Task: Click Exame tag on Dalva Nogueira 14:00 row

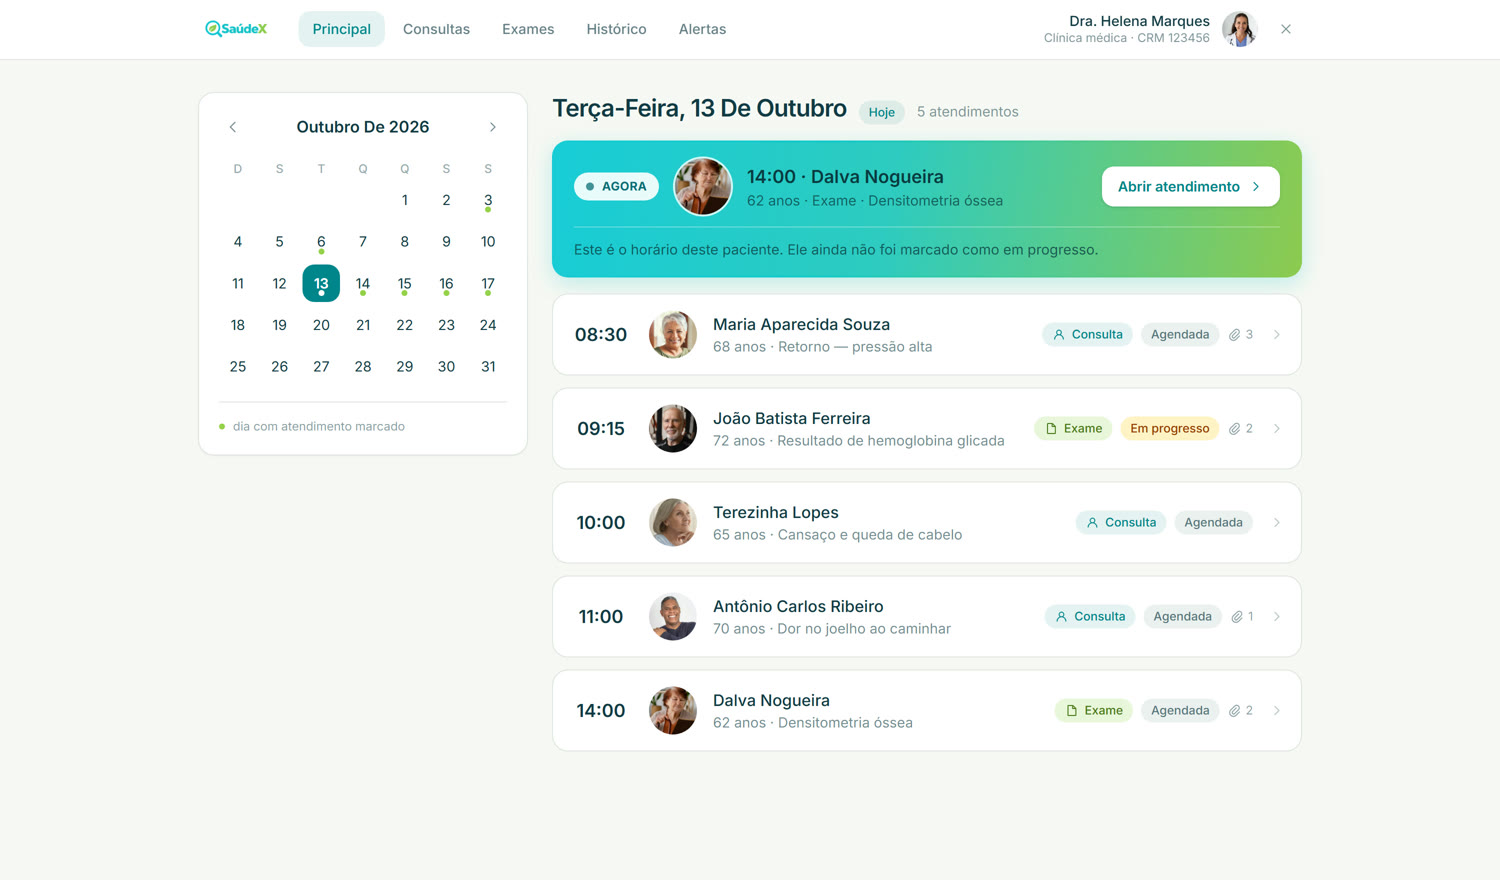Action: point(1093,711)
